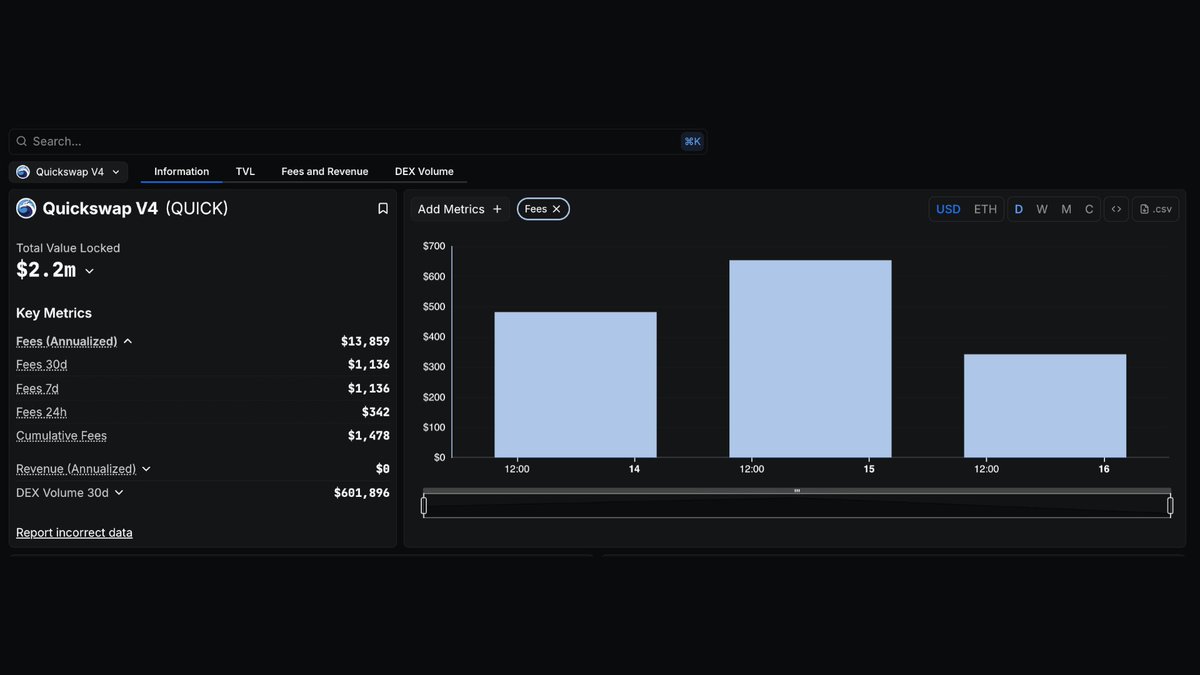Click the range slider top grip

pos(797,491)
